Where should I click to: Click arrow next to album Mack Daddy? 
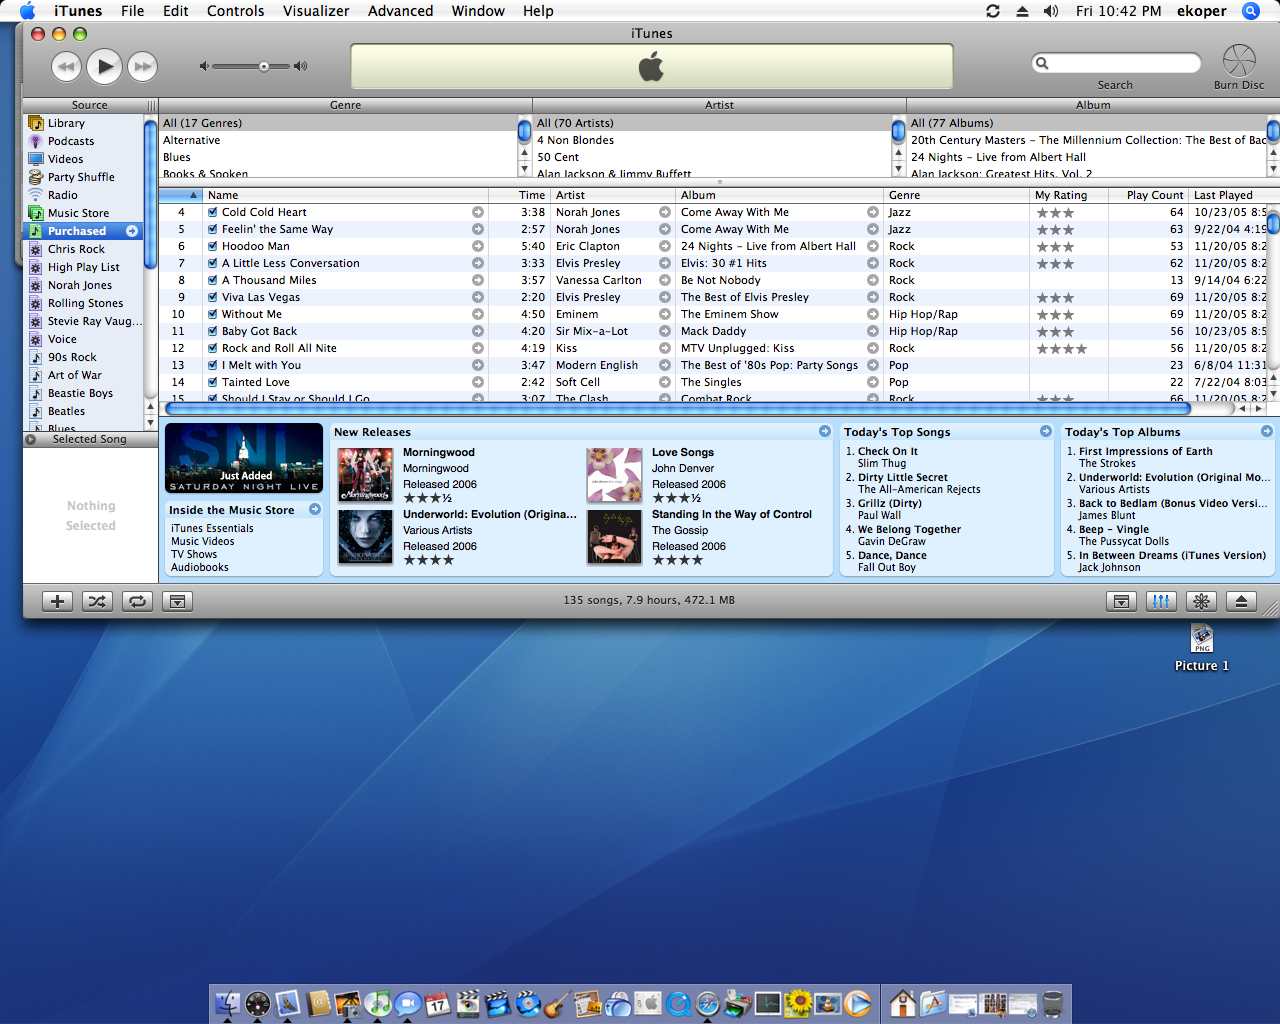coord(873,331)
